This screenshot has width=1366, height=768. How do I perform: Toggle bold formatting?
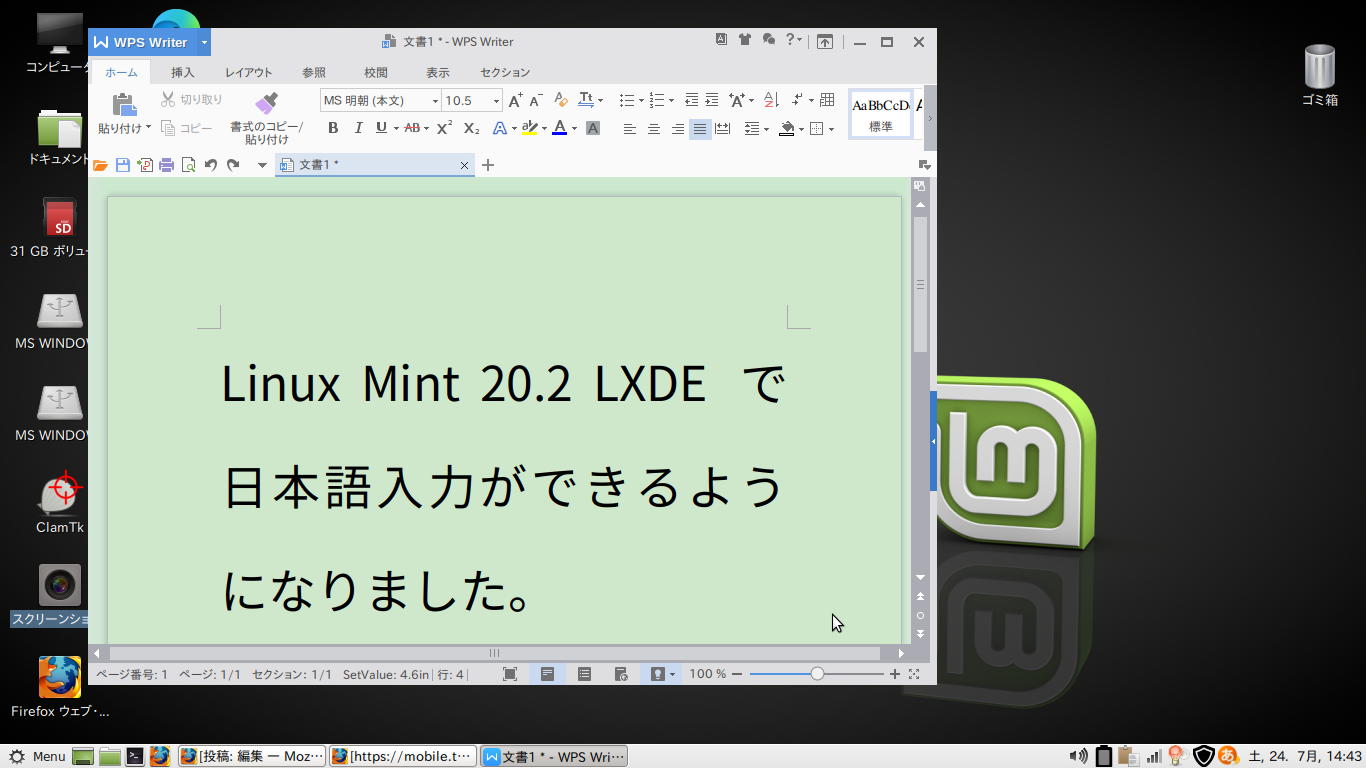pos(333,128)
